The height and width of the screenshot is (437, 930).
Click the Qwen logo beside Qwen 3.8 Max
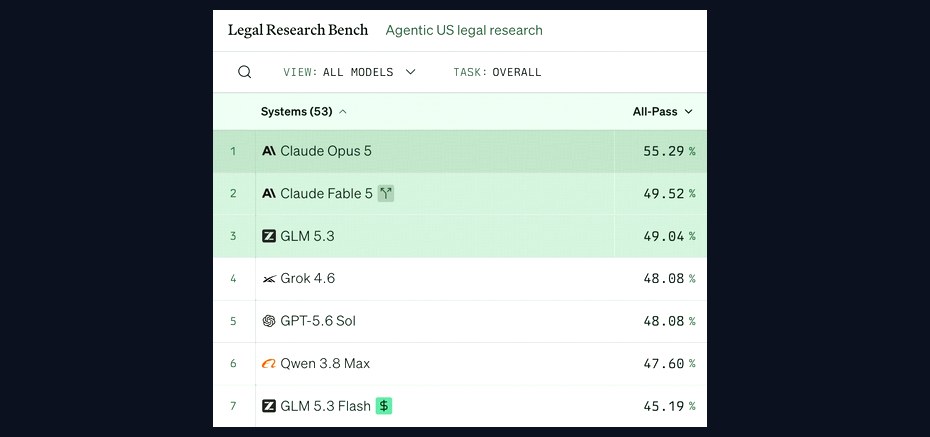coord(269,363)
